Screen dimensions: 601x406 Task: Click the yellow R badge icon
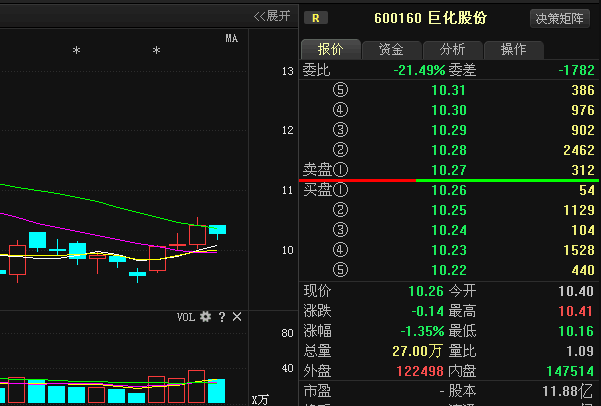pyautogui.click(x=316, y=18)
